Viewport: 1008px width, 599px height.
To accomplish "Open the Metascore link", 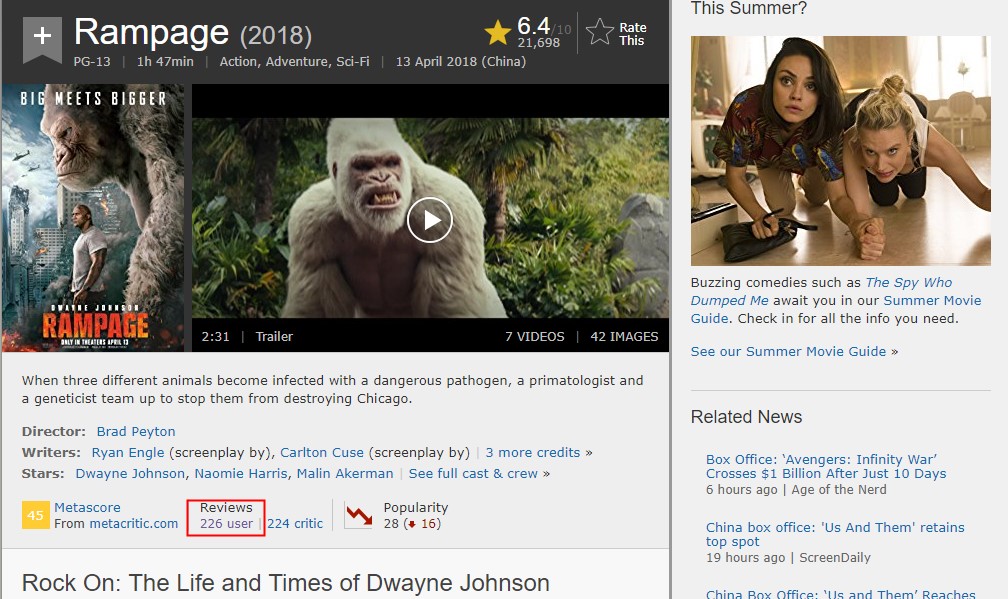I will [x=87, y=507].
